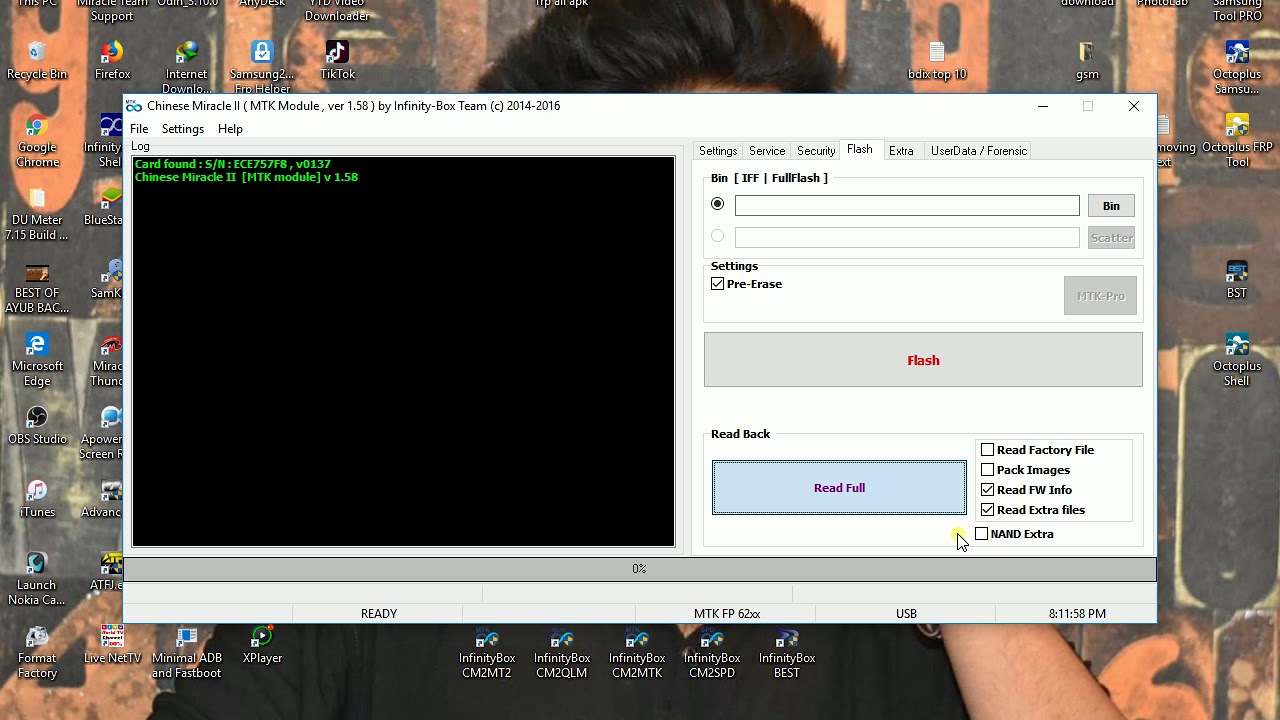Open the Octoplus Shell shortcut
The width and height of the screenshot is (1280, 720).
pos(1237,360)
